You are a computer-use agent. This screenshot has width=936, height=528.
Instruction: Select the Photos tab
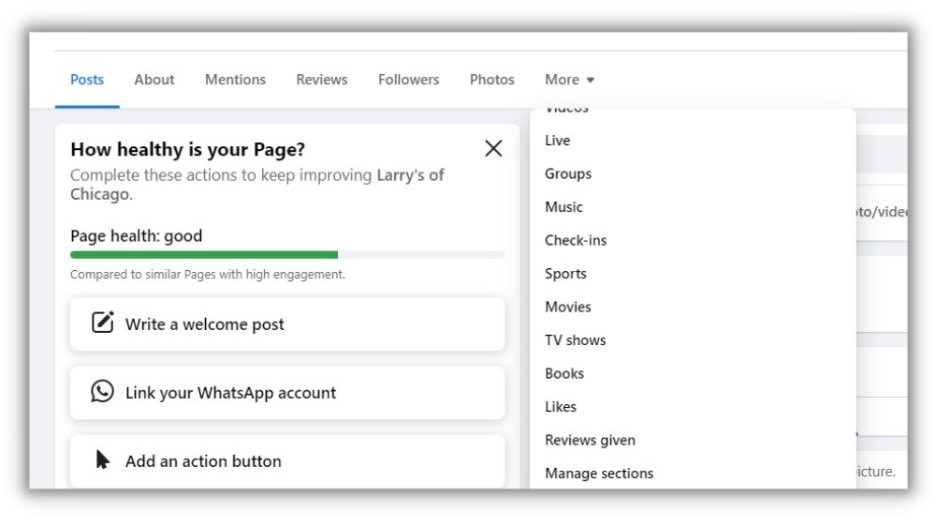(492, 80)
